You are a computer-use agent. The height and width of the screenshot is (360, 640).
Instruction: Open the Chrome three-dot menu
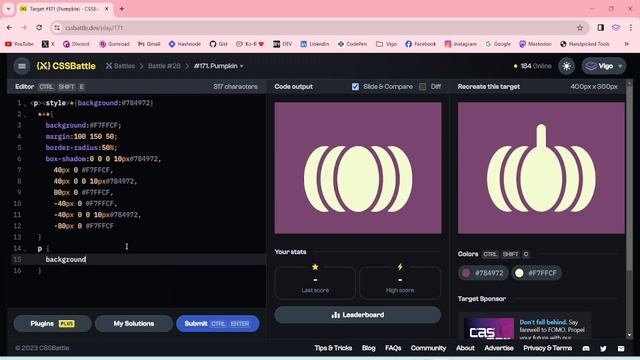pos(631,28)
